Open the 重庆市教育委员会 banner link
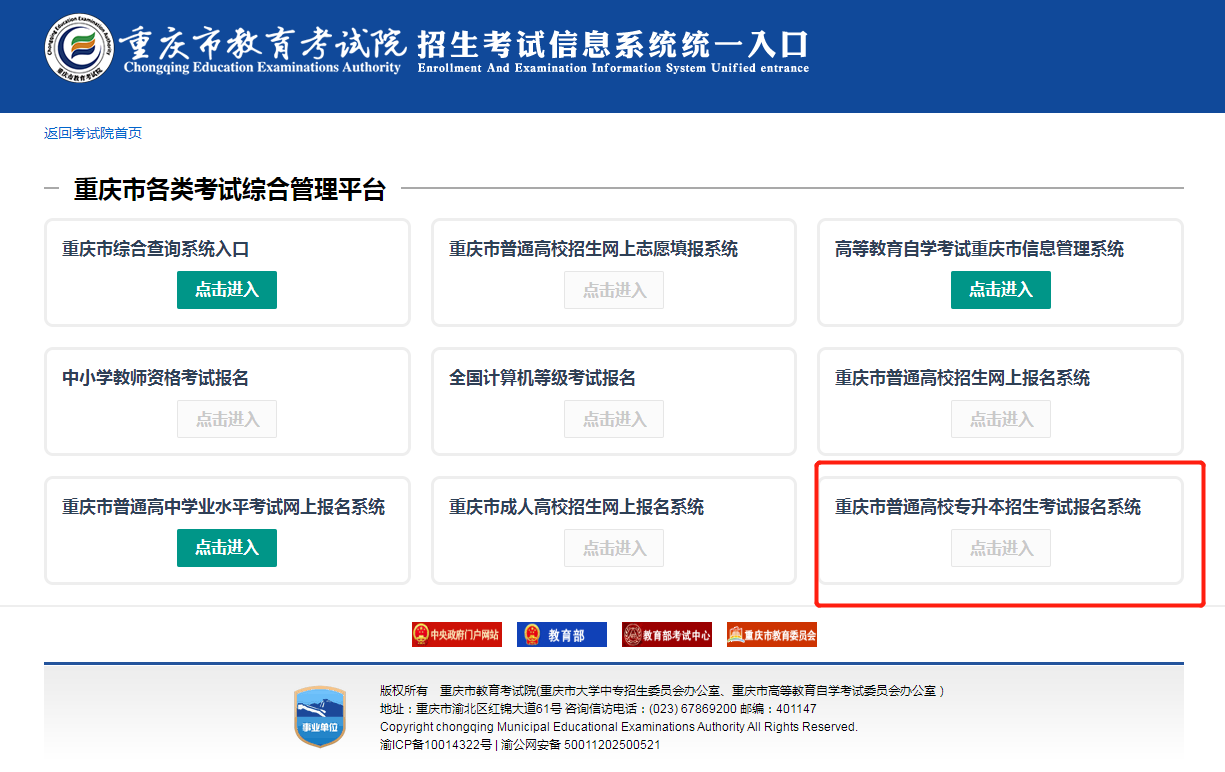This screenshot has height=772, width=1225. pos(771,635)
